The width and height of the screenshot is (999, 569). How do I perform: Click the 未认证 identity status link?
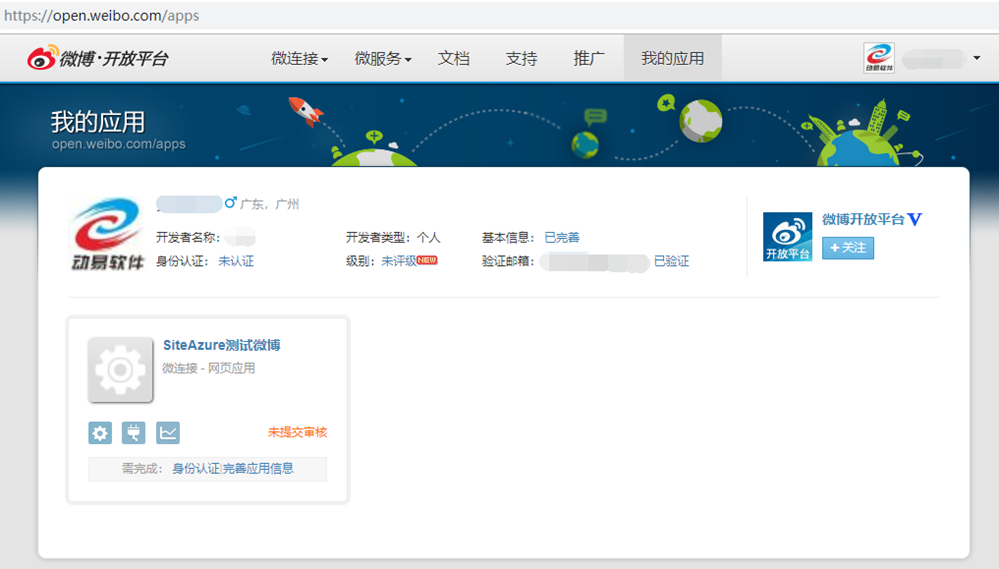(236, 261)
